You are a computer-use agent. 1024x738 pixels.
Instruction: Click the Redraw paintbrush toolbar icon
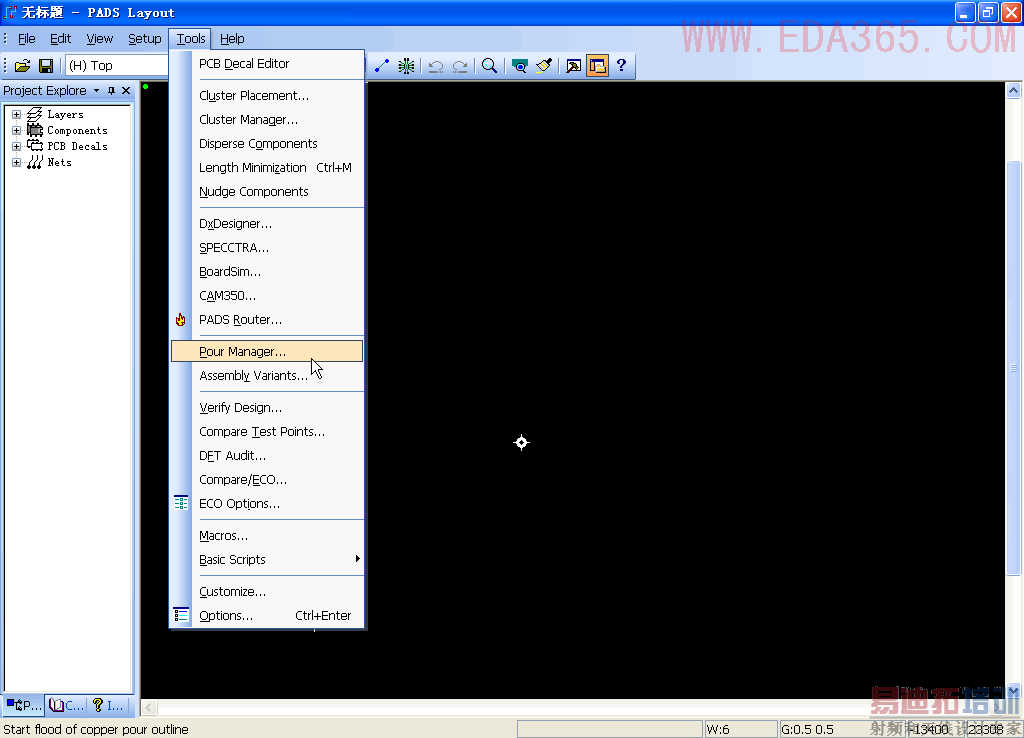click(543, 65)
